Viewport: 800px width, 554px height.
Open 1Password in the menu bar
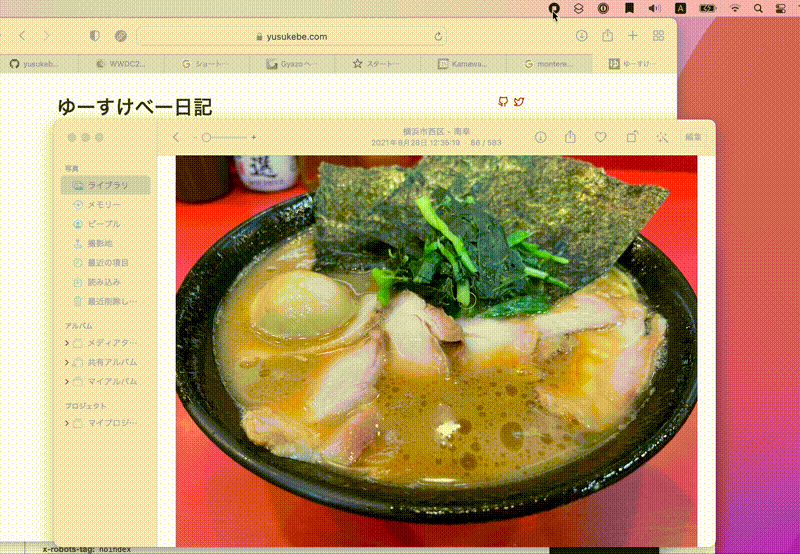[603, 8]
